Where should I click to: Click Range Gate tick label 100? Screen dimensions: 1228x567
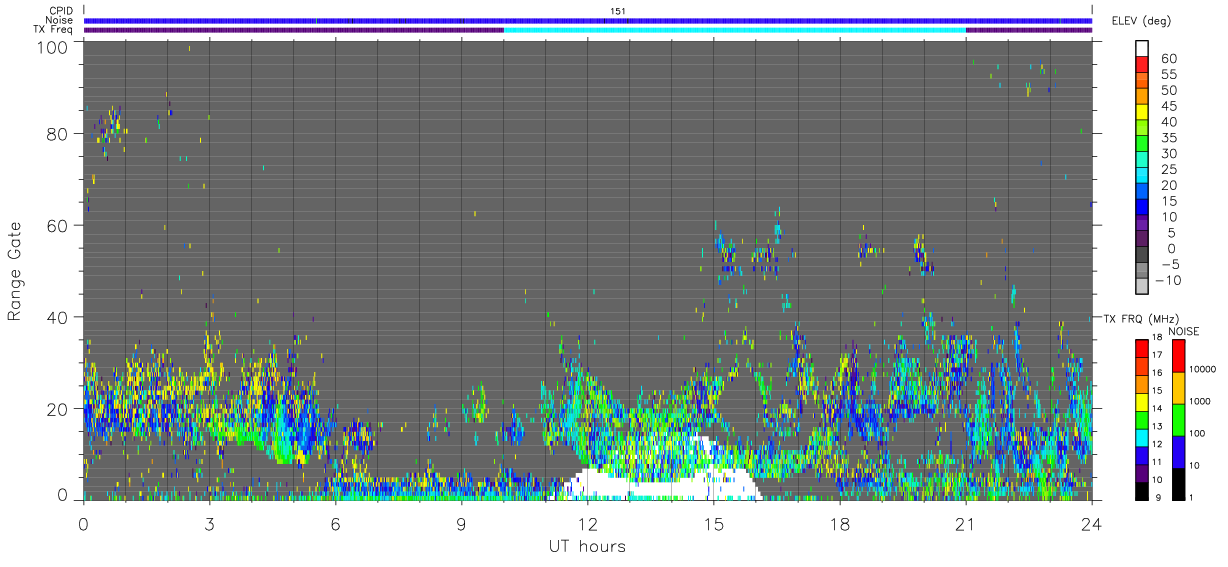coord(51,47)
